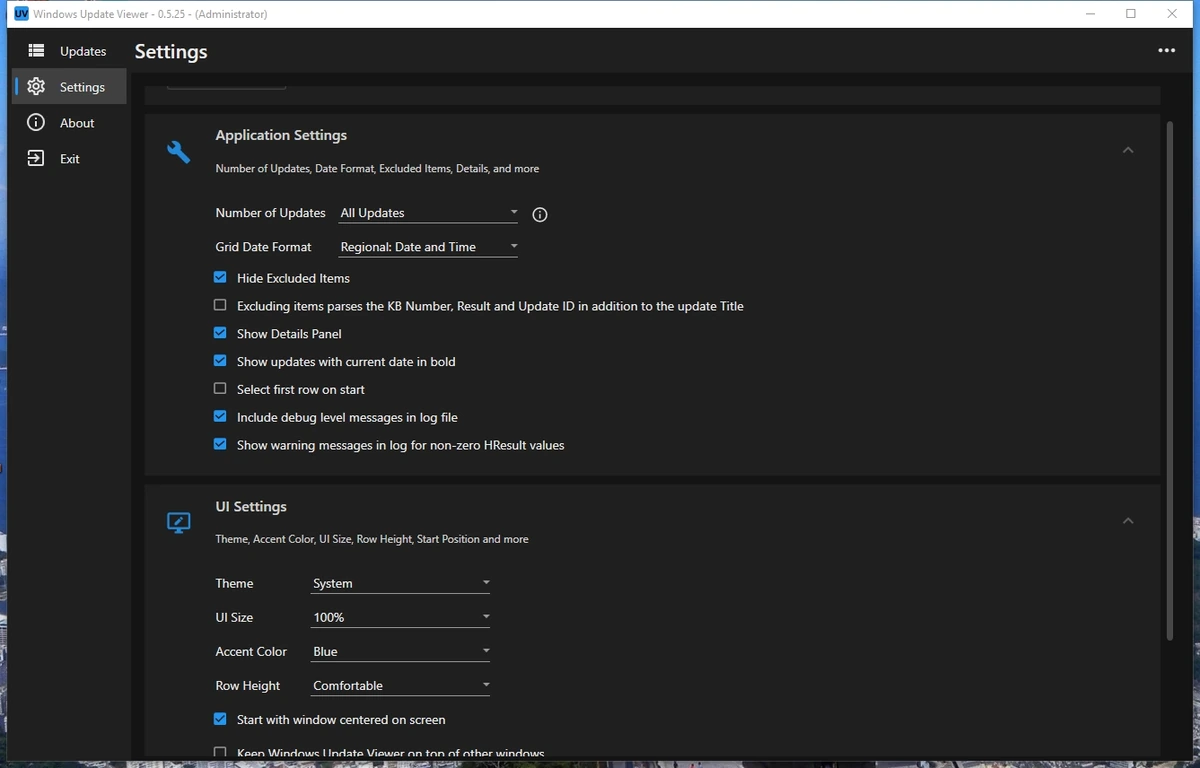Enable Keep Windows Update Viewer on top
This screenshot has height=768, width=1200.
[220, 753]
